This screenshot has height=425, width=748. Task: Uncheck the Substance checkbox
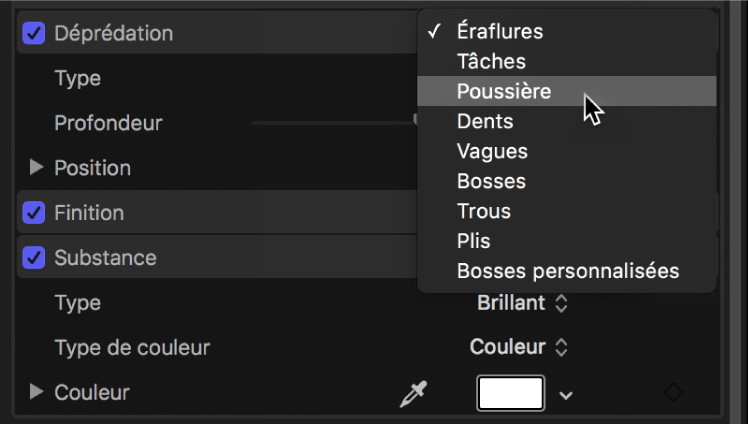click(x=34, y=258)
